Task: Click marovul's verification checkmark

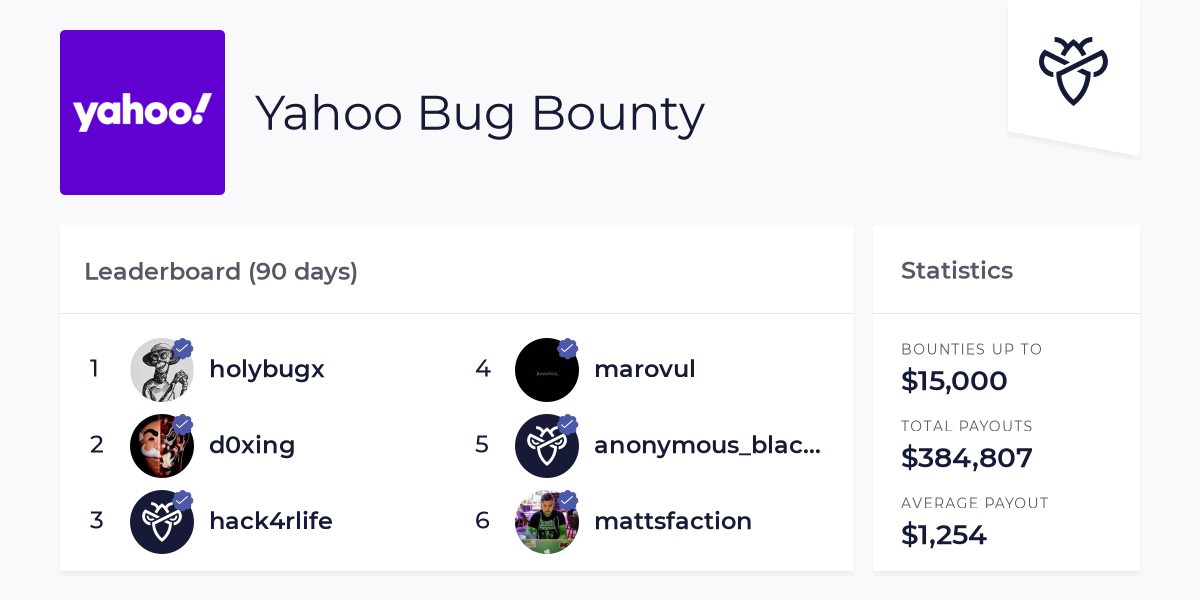Action: (x=568, y=348)
